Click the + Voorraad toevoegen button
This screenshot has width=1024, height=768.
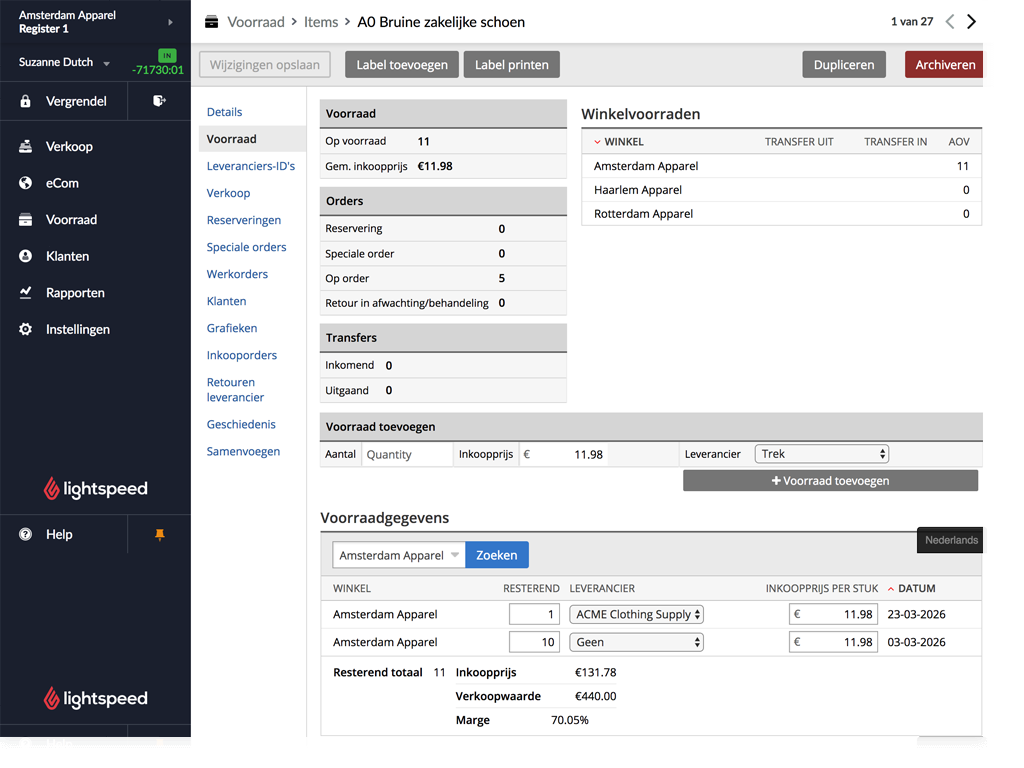830,481
